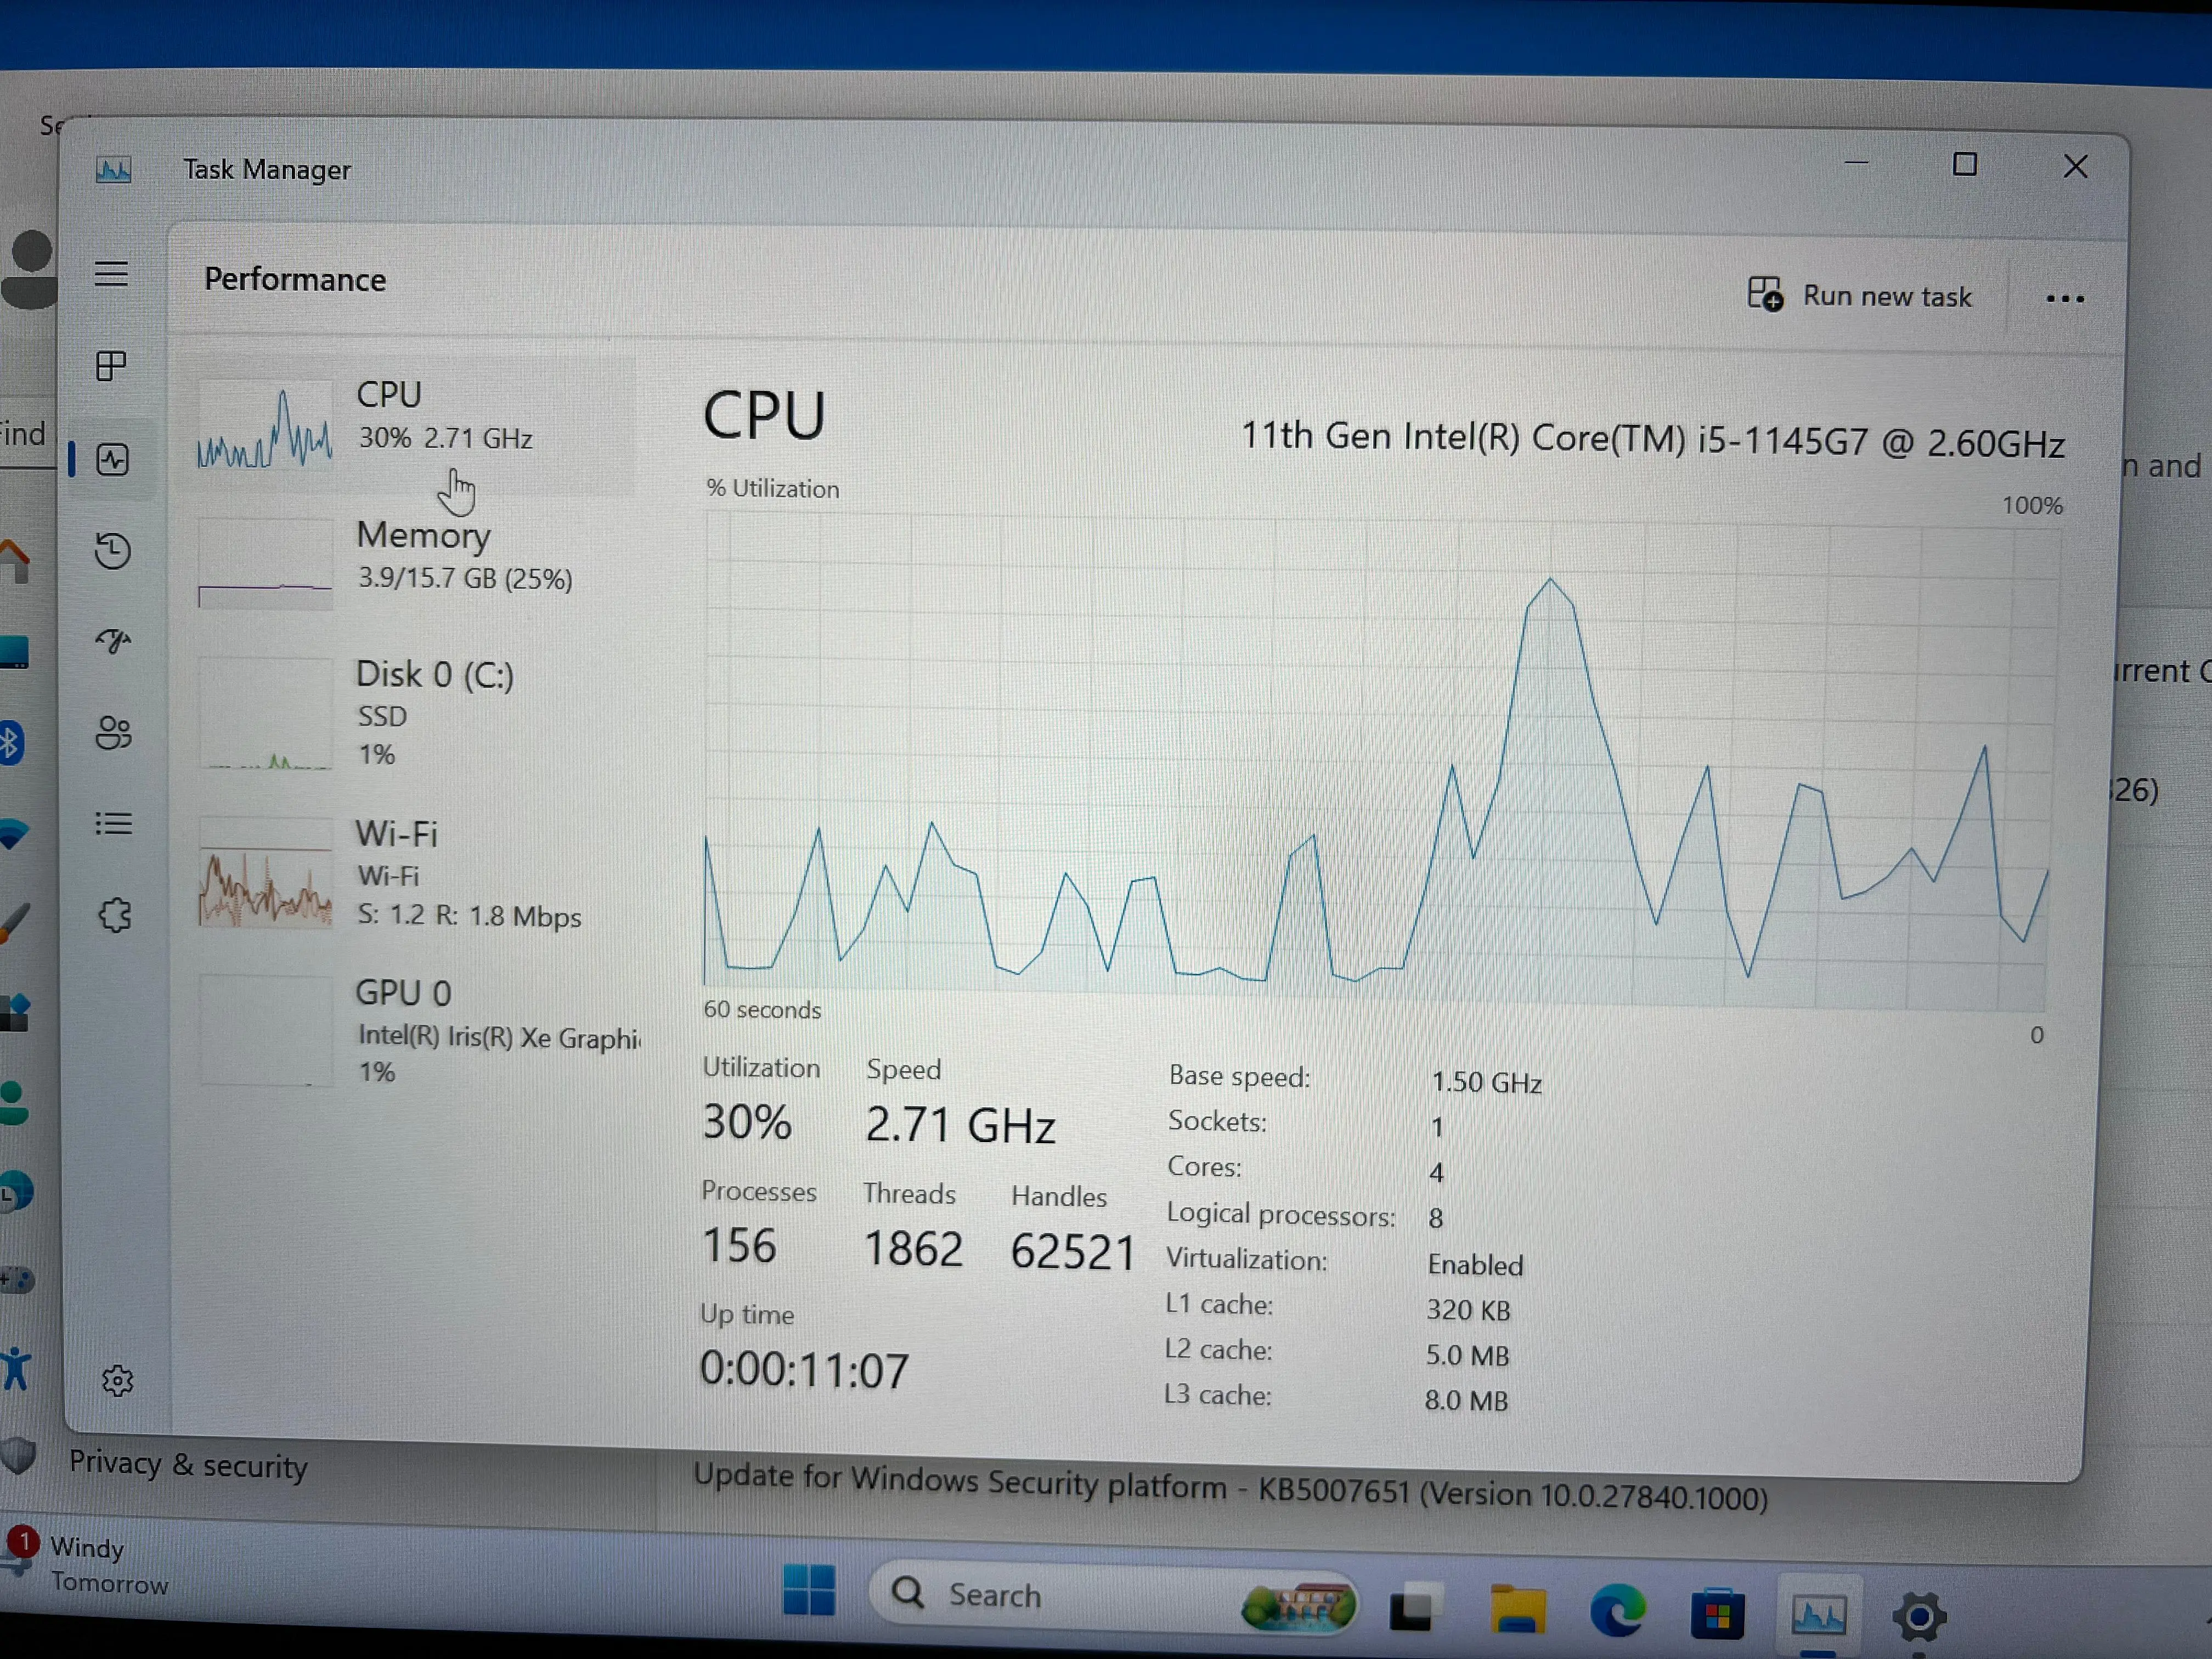
Task: Open Privacy & security in Settings window
Action: point(188,1465)
